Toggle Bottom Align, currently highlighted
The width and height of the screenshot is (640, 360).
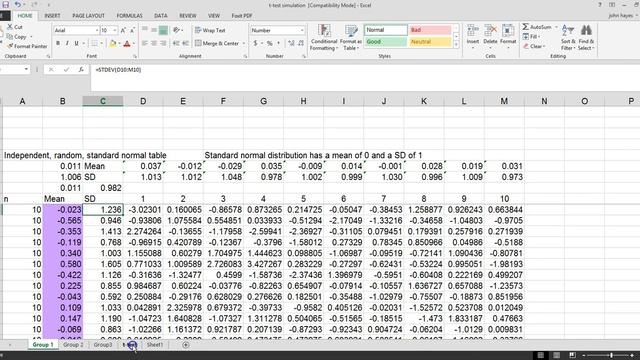pos(163,30)
